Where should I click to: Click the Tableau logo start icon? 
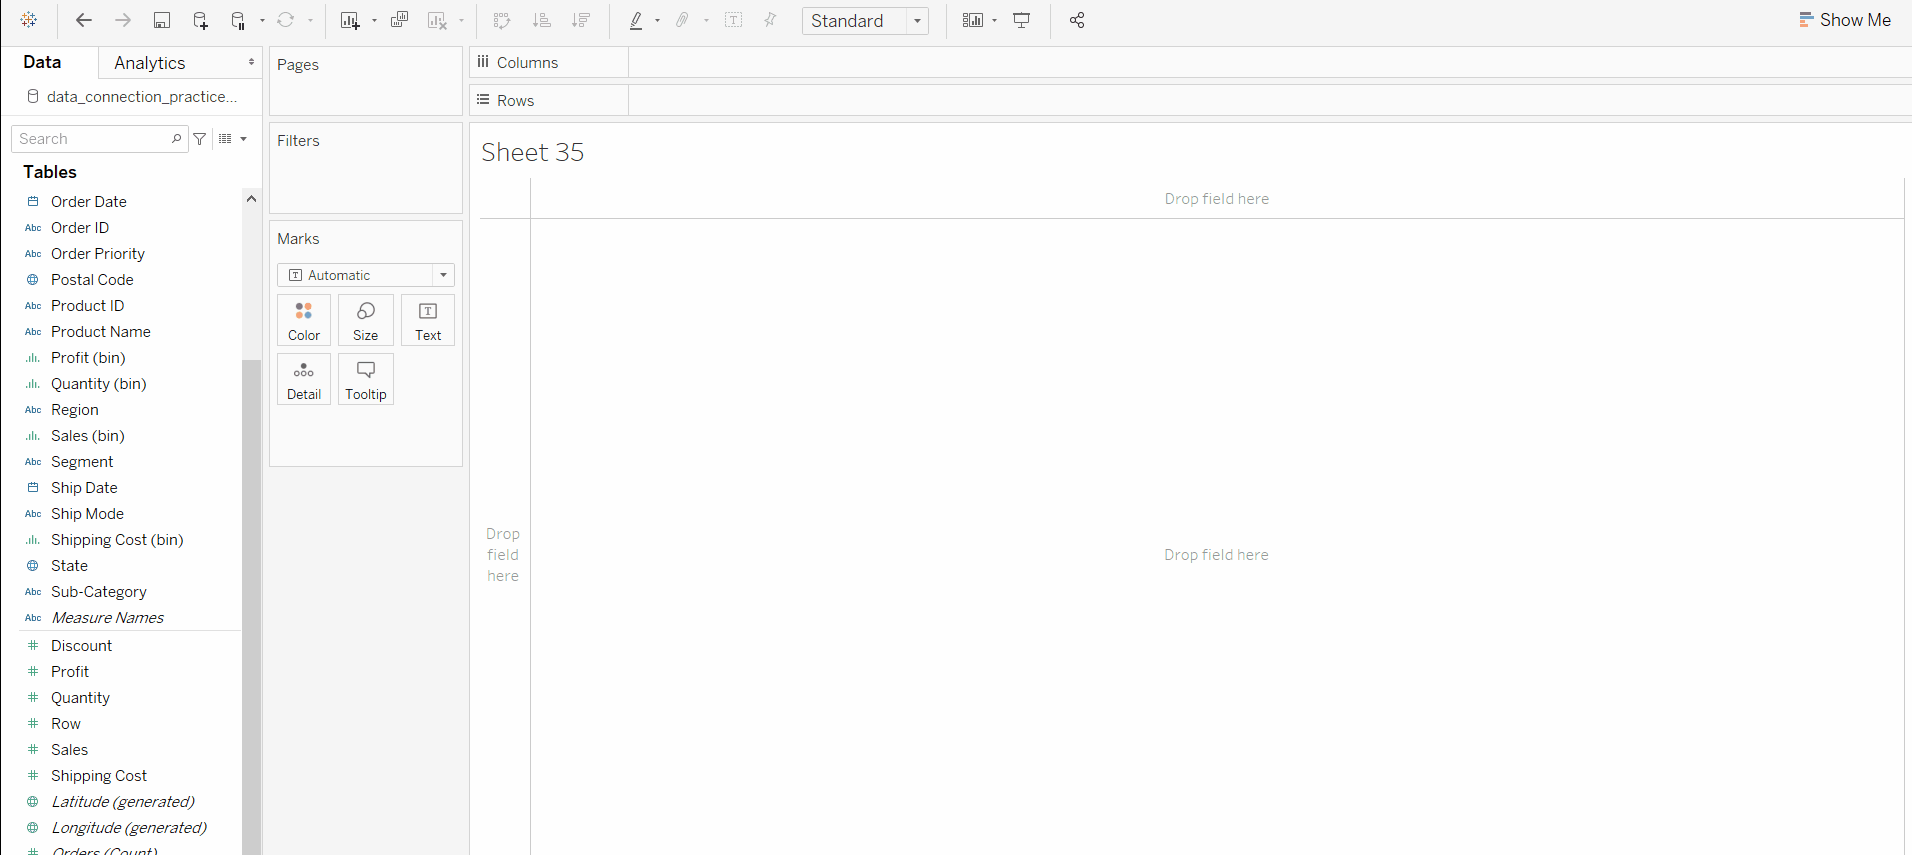29,20
